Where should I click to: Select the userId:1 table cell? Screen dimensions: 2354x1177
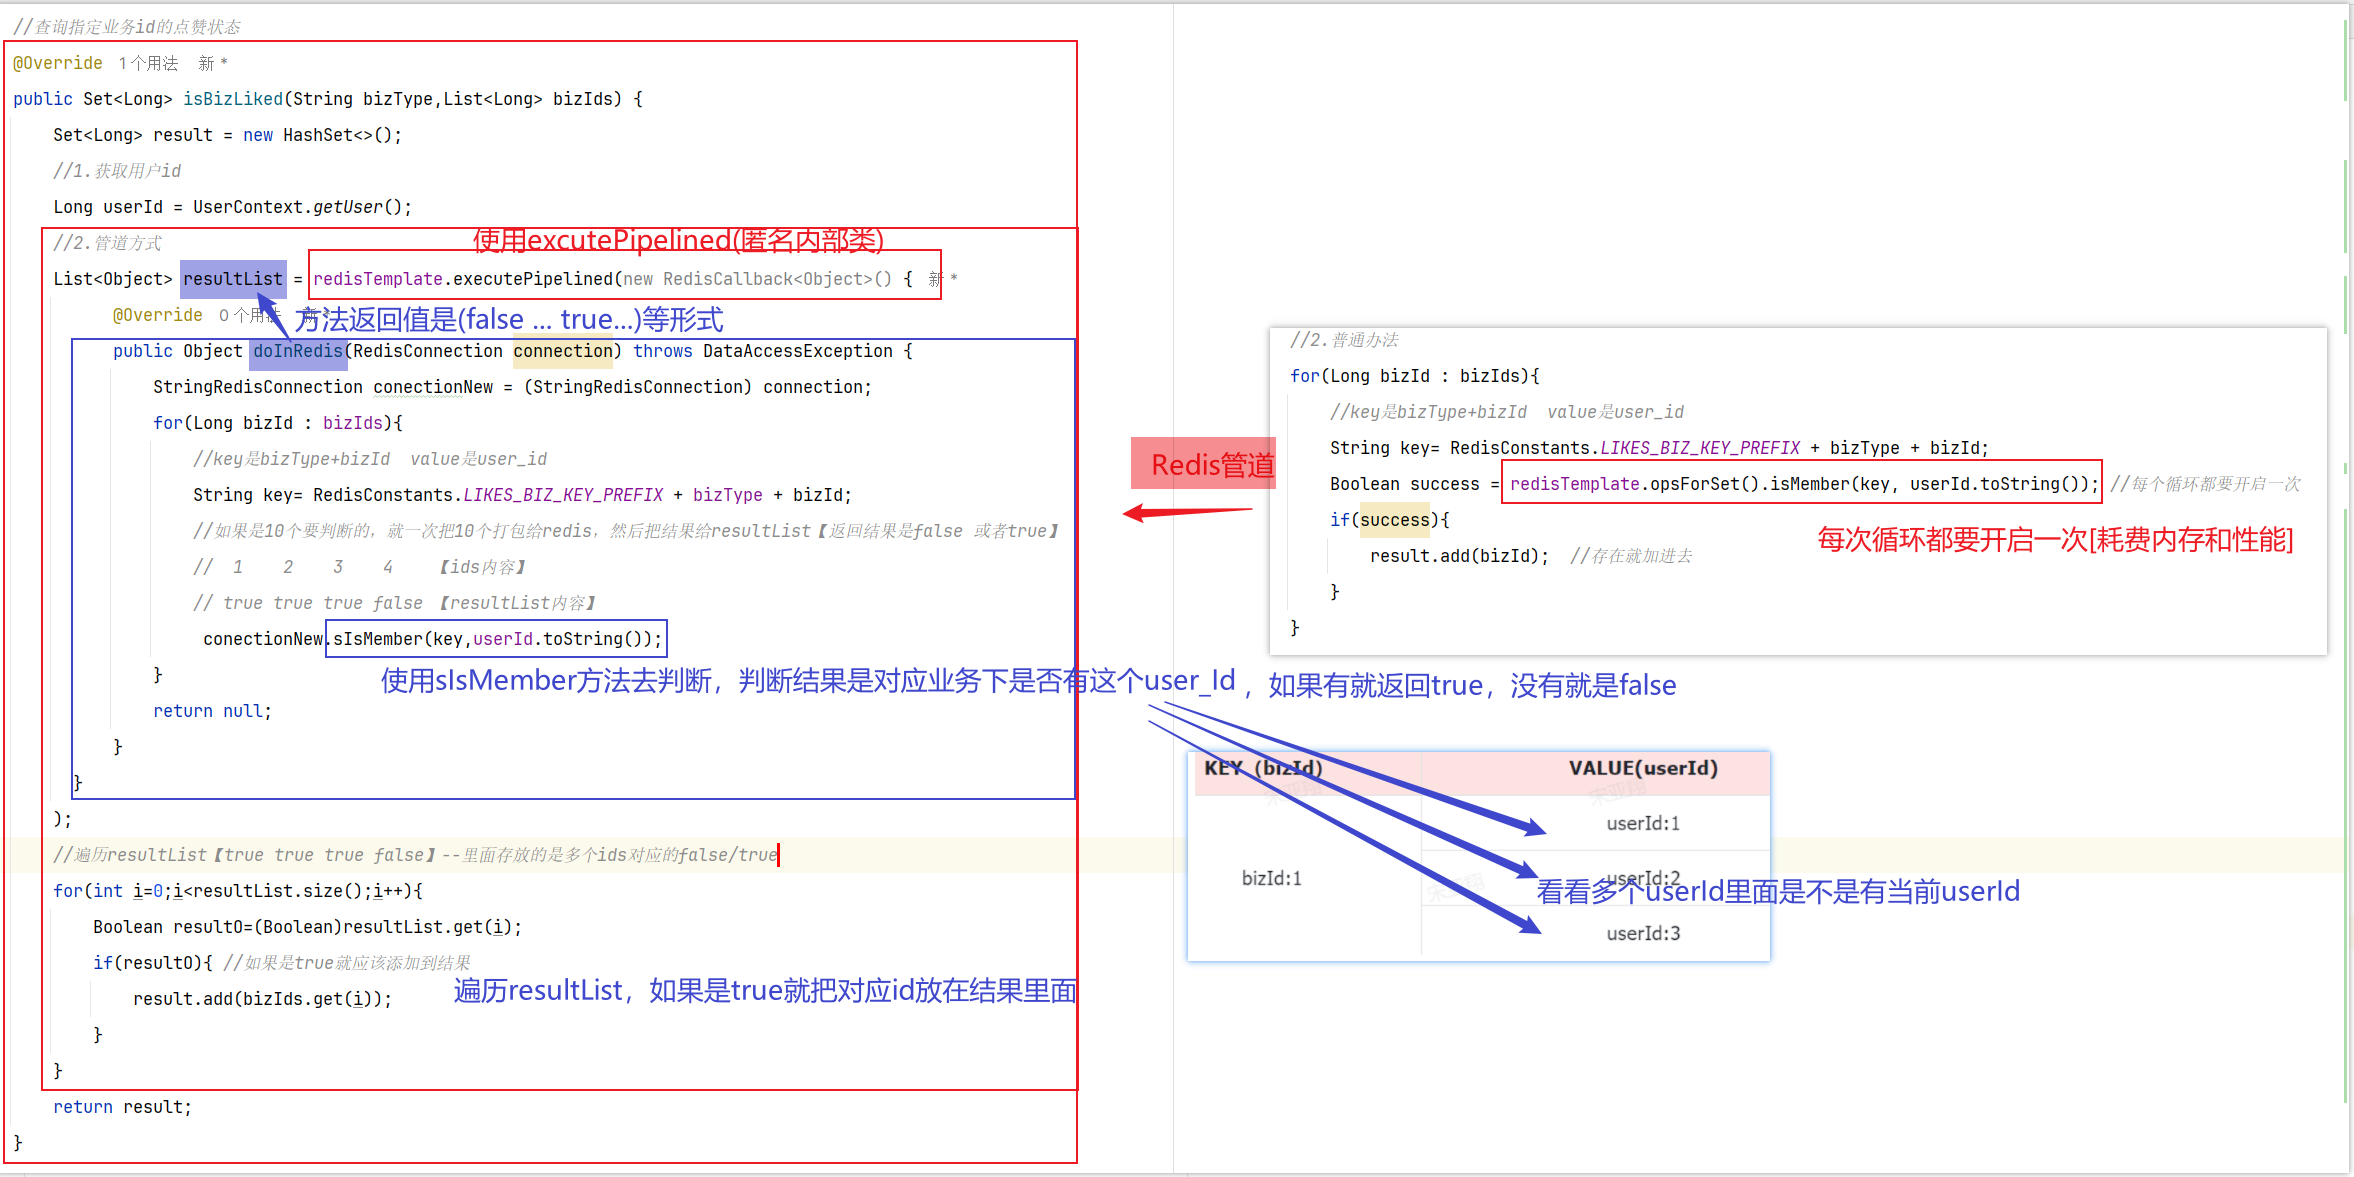coord(1642,823)
